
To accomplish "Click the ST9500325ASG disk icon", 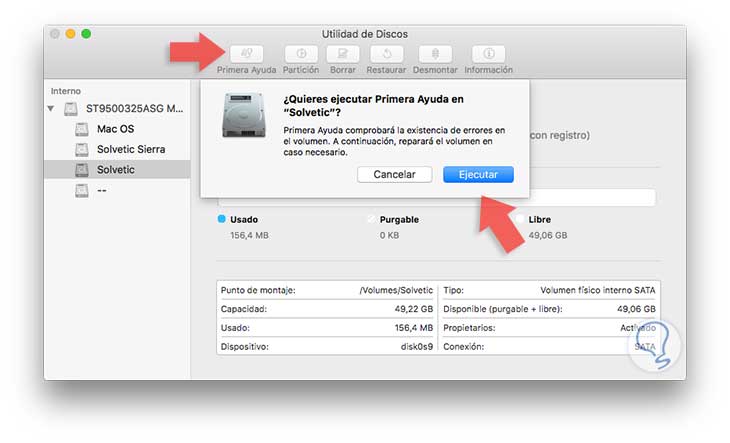I will click(x=71, y=109).
